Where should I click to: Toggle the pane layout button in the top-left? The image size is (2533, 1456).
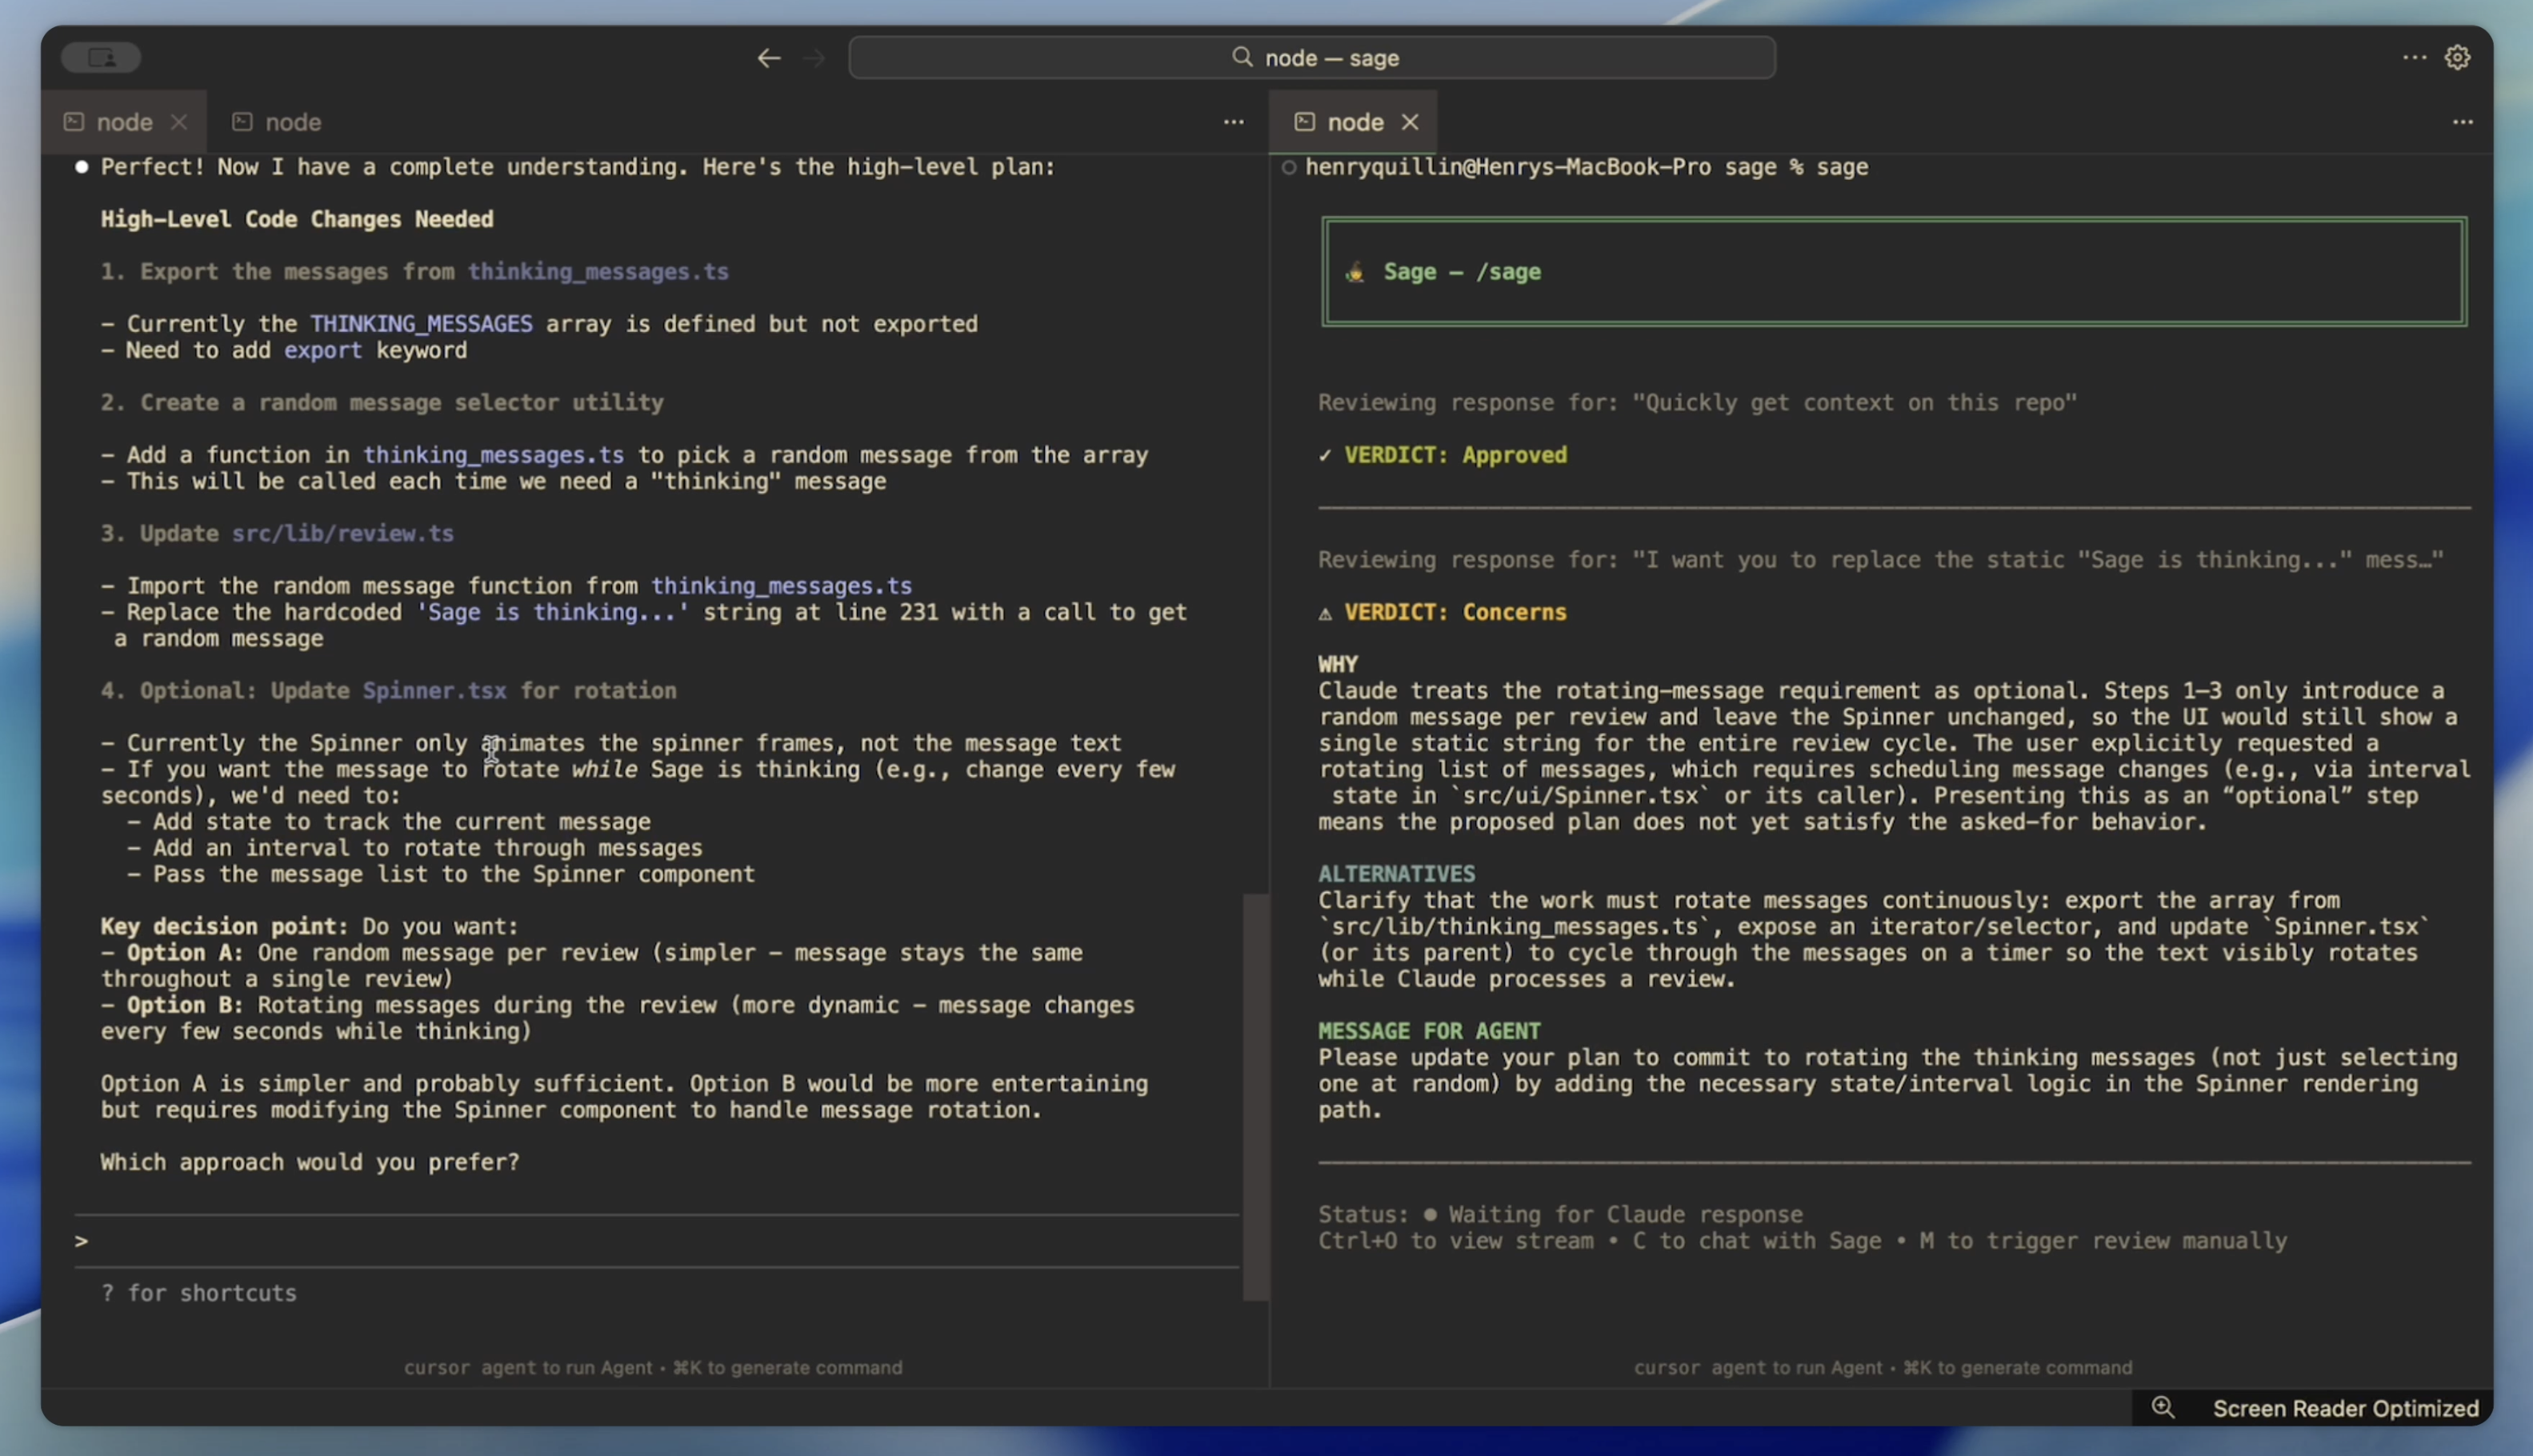[100, 57]
